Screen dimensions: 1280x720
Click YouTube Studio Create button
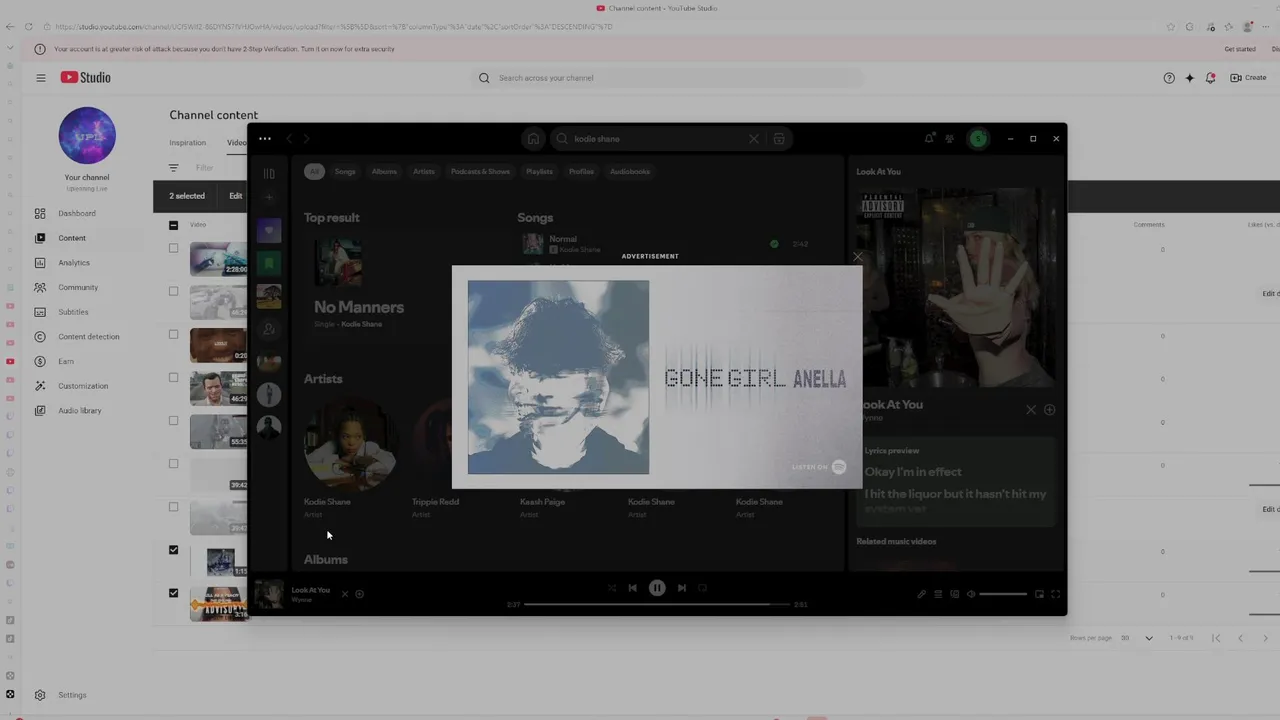[1248, 77]
